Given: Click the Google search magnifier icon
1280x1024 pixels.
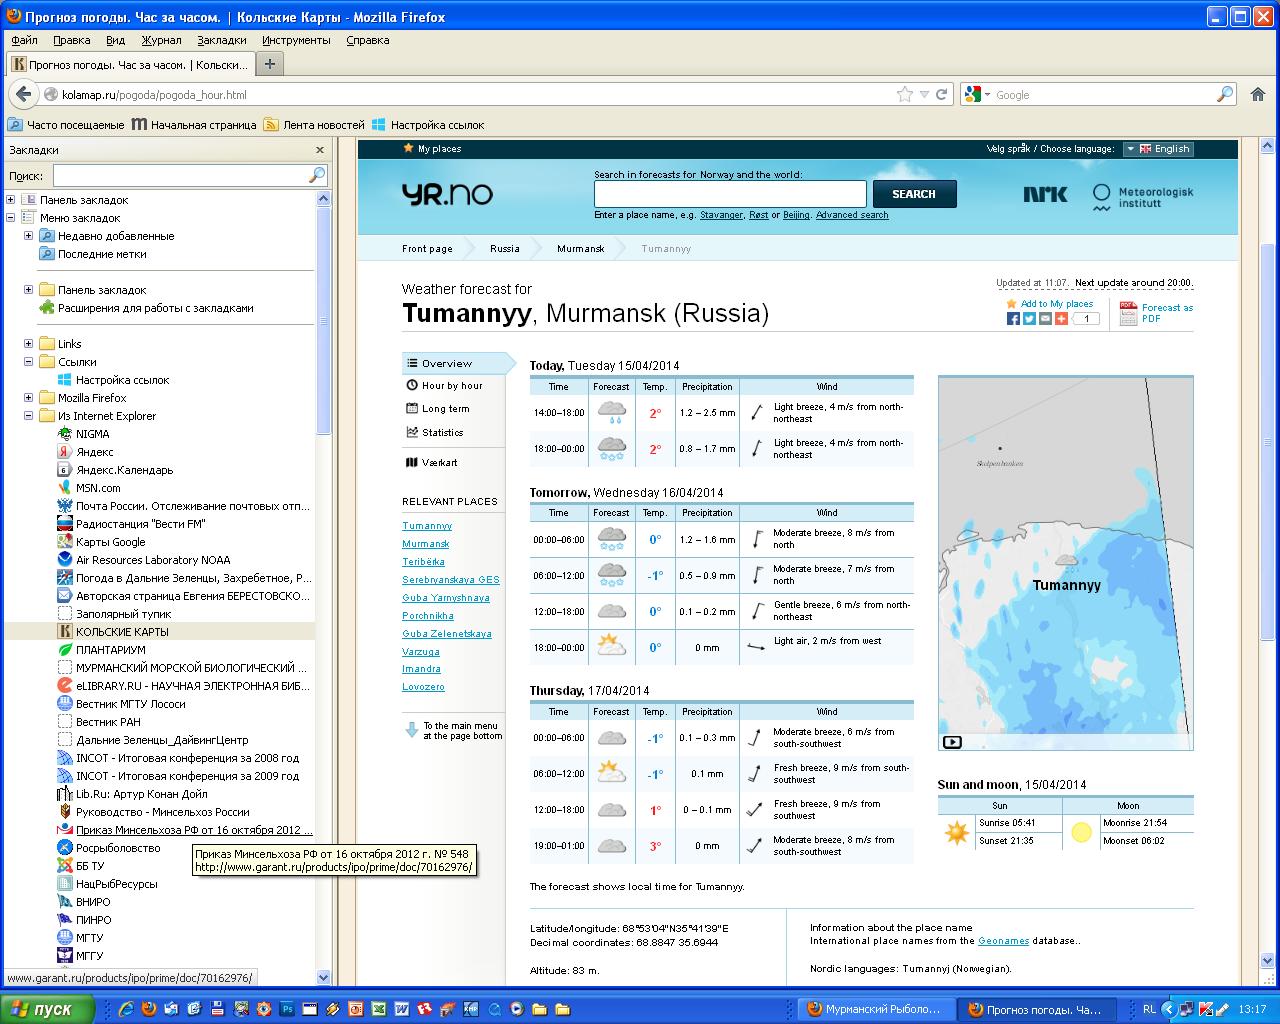Looking at the screenshot, I should coord(1225,94).
